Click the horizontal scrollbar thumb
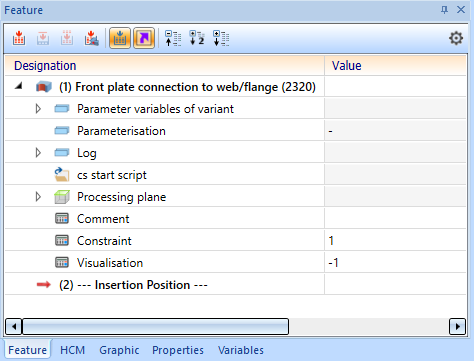This screenshot has width=474, height=361. 155,326
